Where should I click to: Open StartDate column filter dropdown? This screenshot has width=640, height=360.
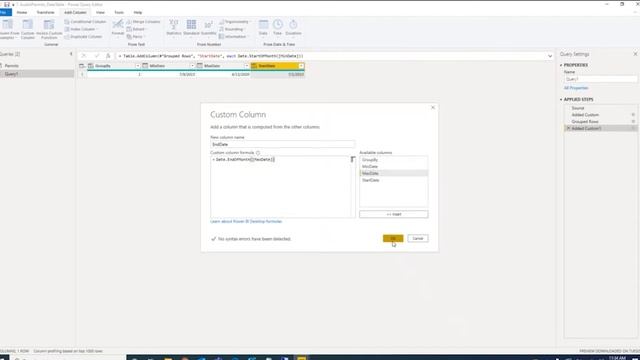click(x=301, y=66)
